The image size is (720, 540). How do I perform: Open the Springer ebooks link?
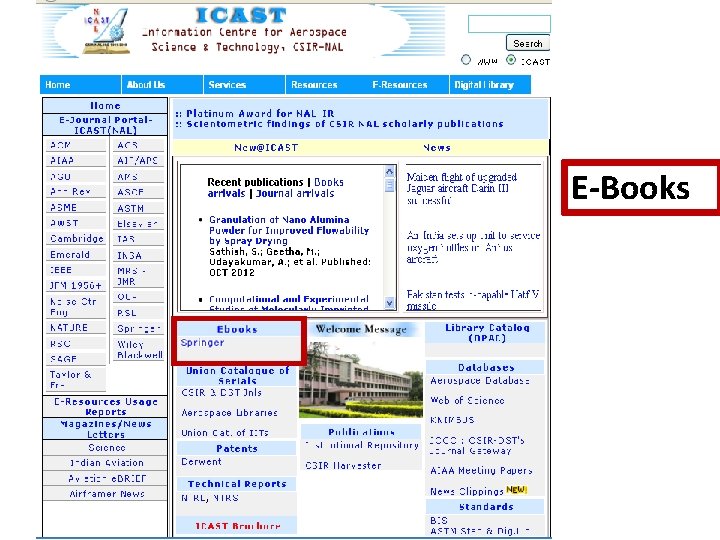(x=202, y=343)
